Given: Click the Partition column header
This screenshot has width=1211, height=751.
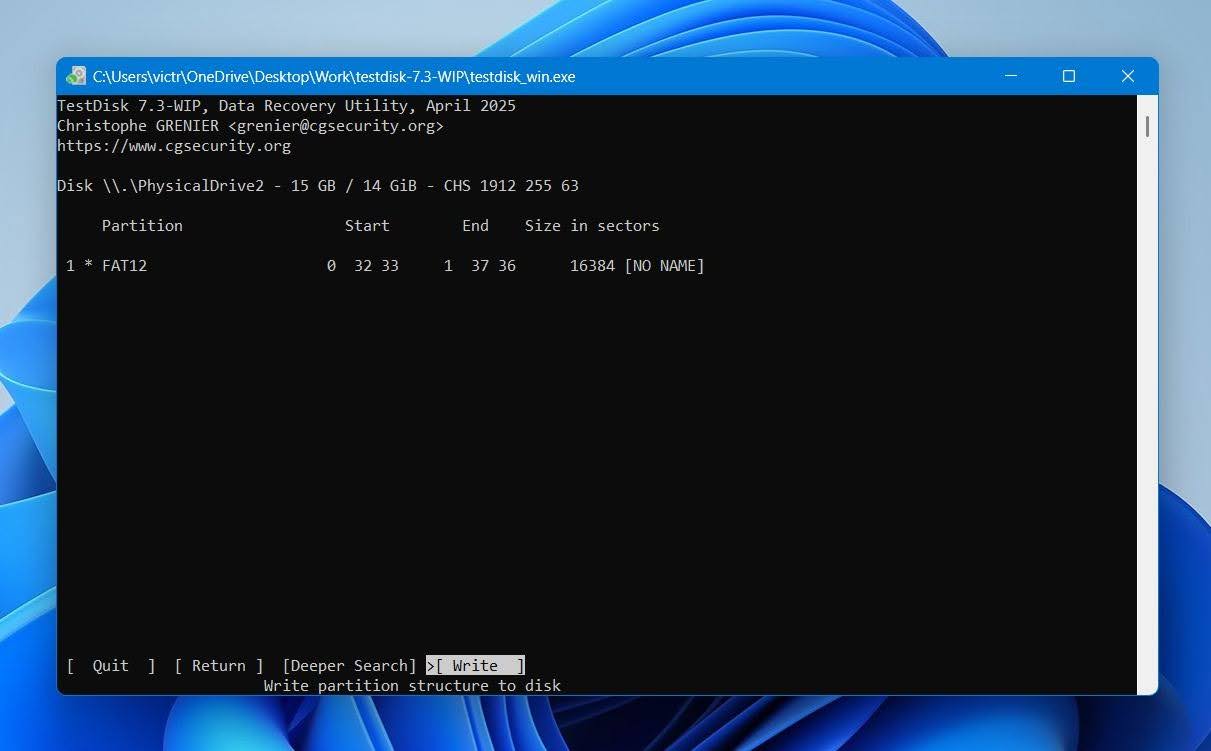Looking at the screenshot, I should point(142,226).
